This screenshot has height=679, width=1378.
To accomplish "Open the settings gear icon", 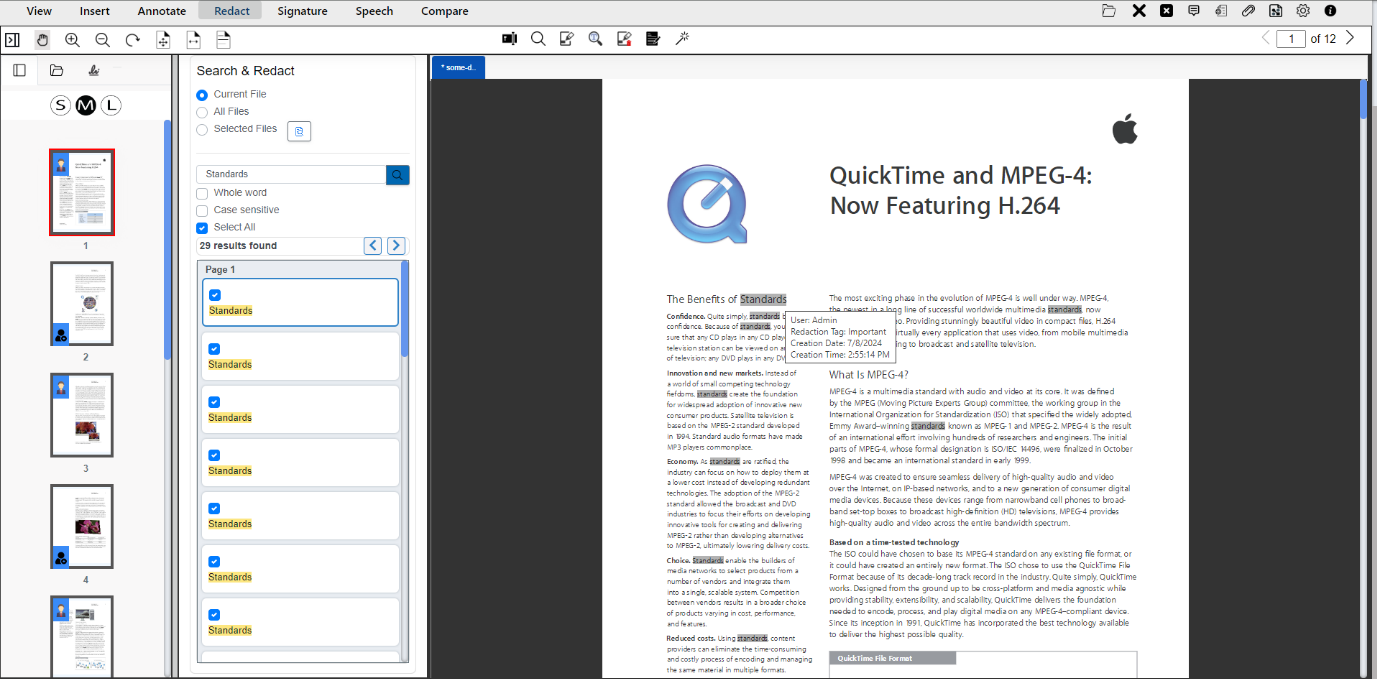I will point(1303,11).
